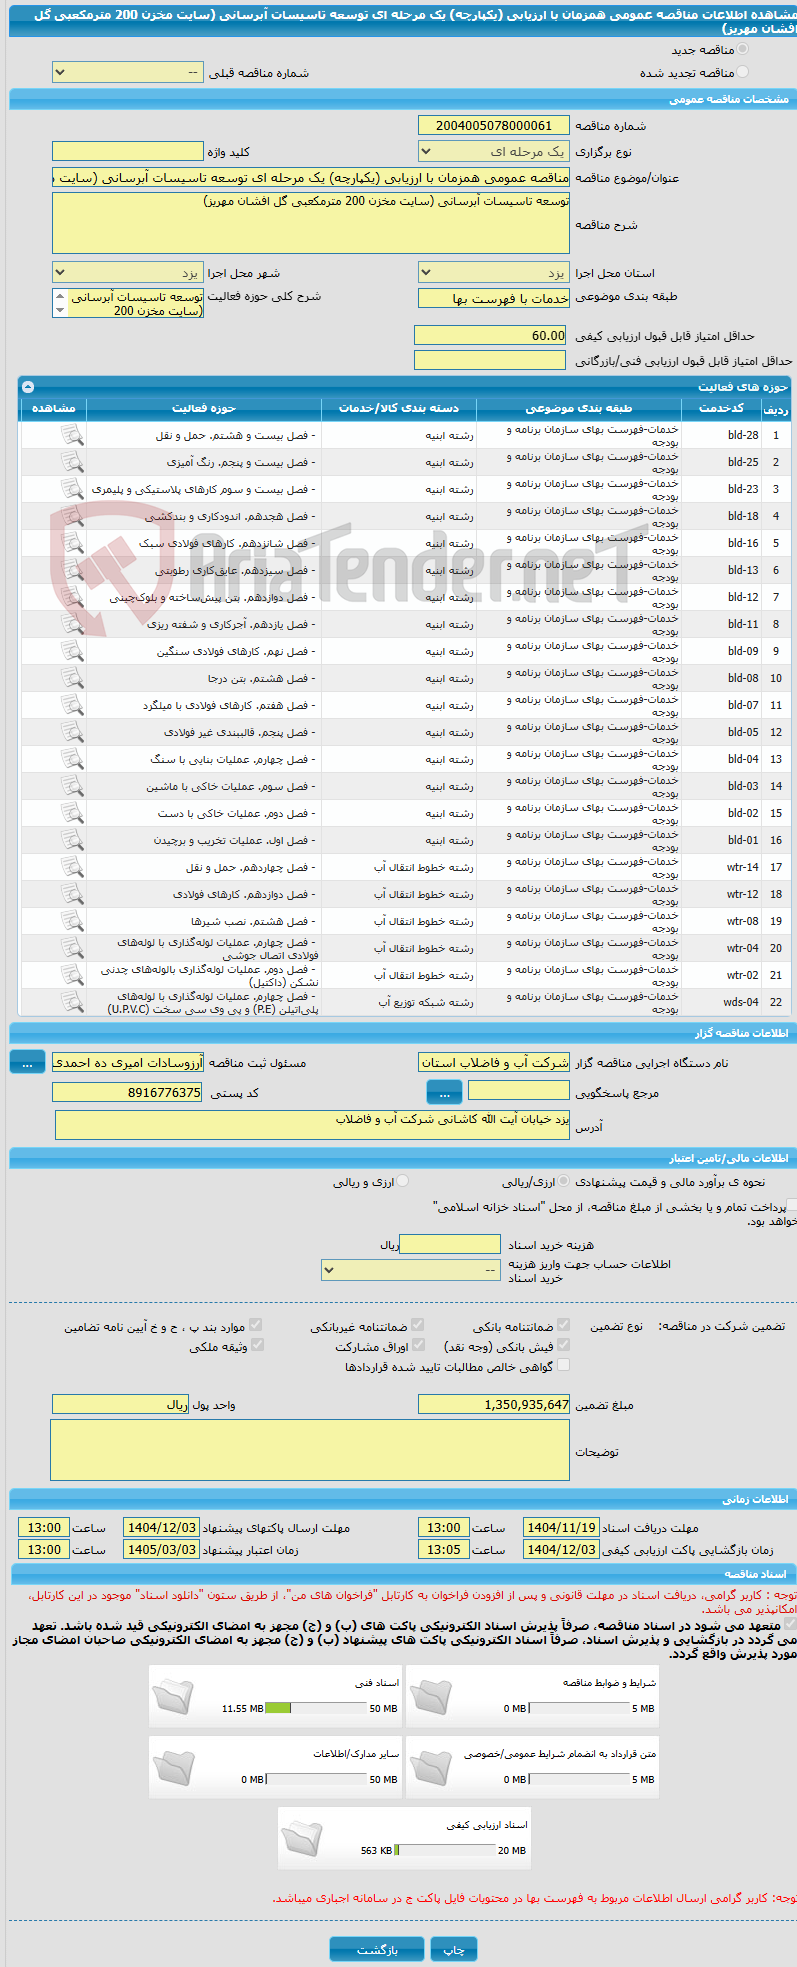Open نوع برگزاری dropdown
This screenshot has width=797, height=1967.
pyautogui.click(x=493, y=152)
